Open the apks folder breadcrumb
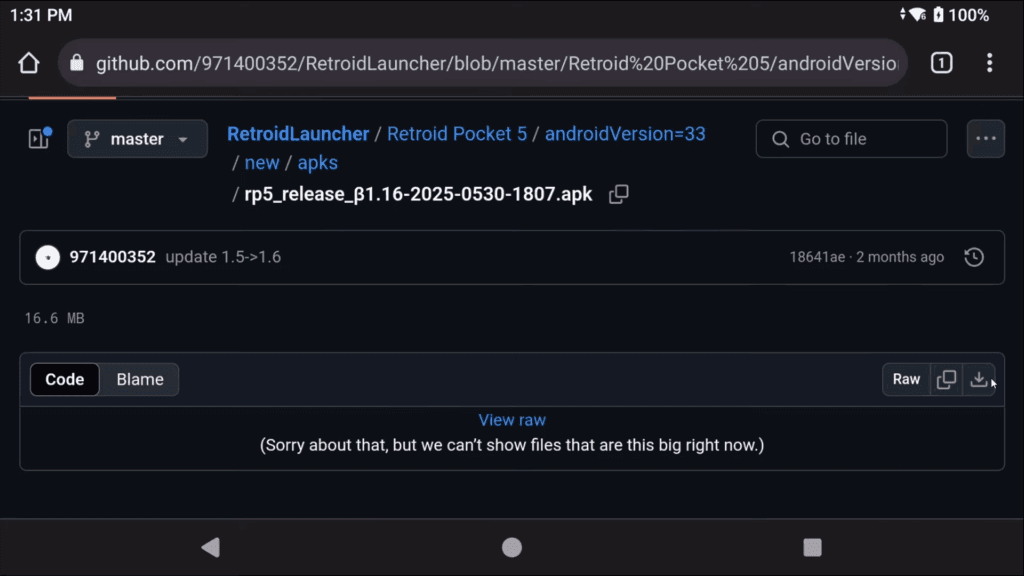 pos(317,163)
